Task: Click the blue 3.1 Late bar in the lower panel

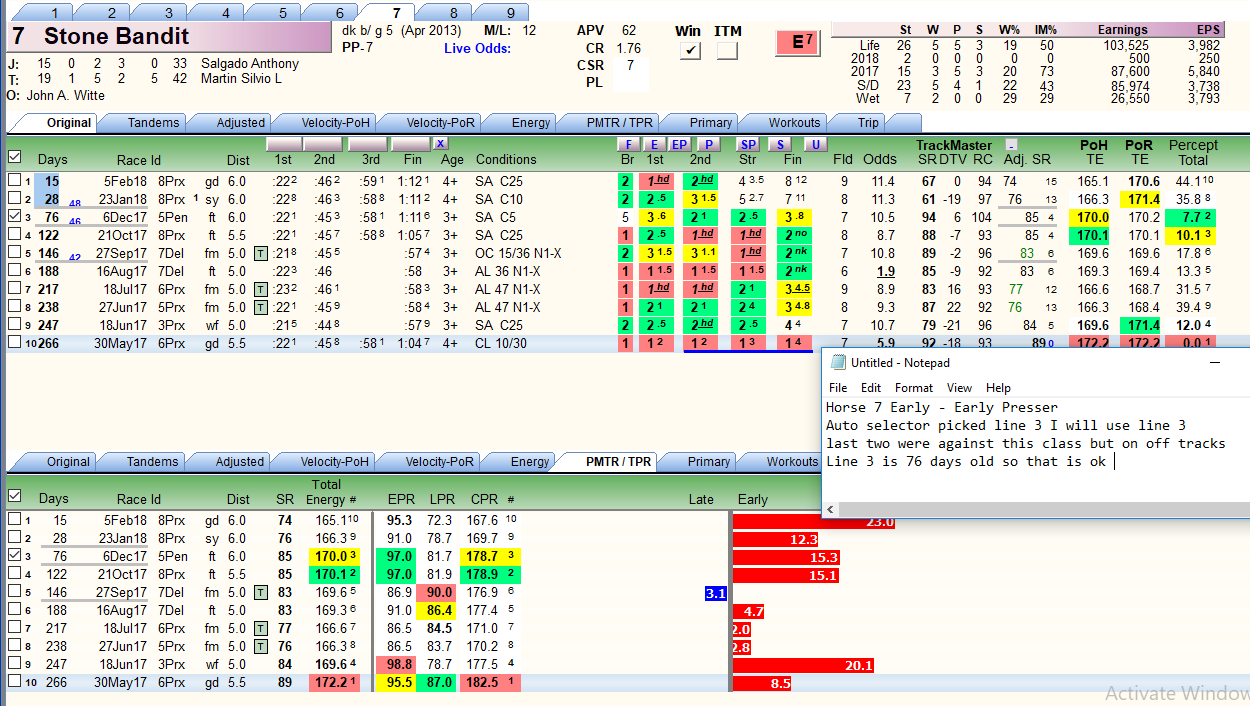Action: click(x=715, y=593)
